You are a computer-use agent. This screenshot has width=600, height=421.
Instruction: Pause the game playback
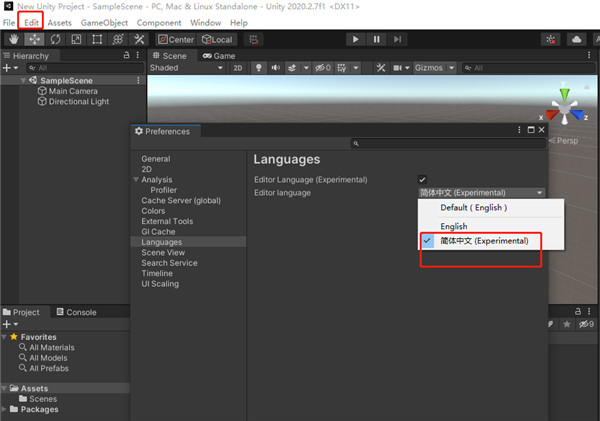(377, 39)
